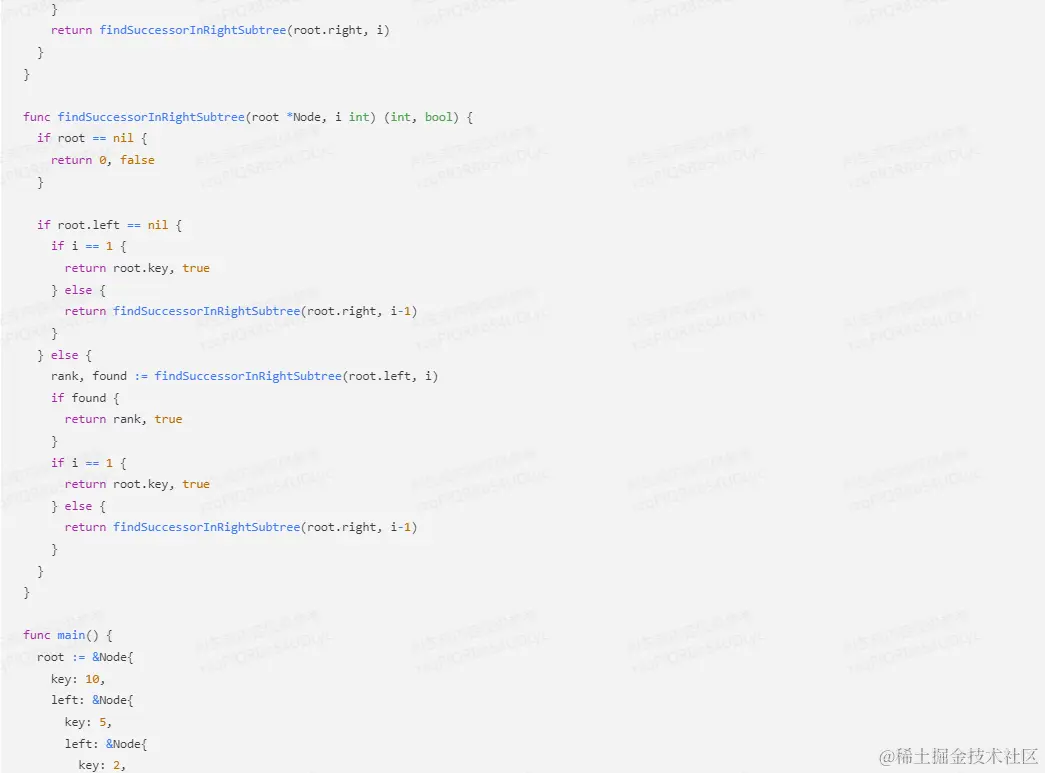1045x773 pixels.
Task: Click the 'false' keyword in return statement
Action: 137,160
